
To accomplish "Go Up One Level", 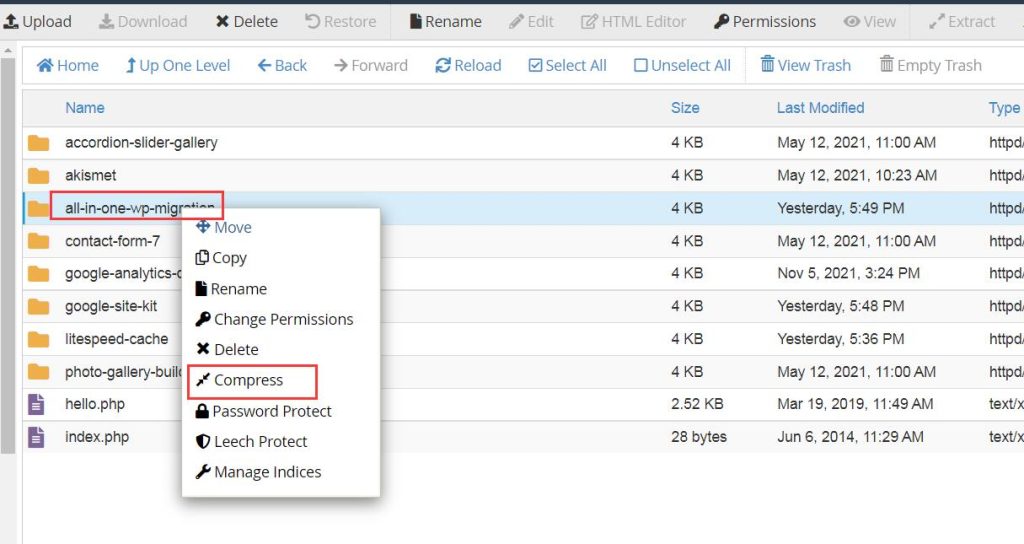I will coord(178,65).
